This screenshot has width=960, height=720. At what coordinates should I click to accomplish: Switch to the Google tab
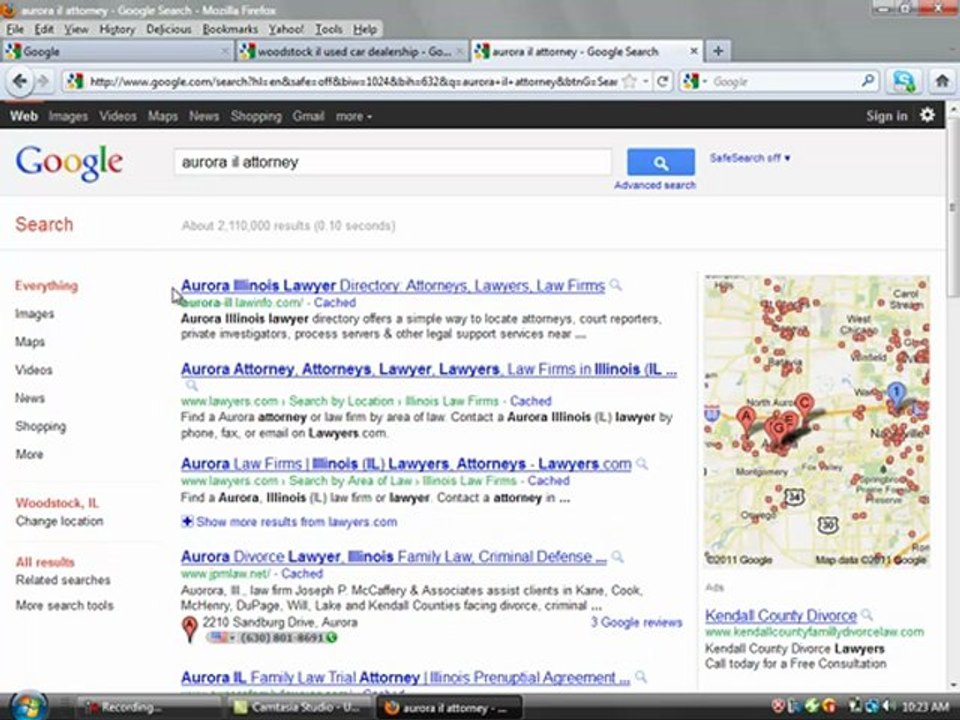tap(116, 51)
